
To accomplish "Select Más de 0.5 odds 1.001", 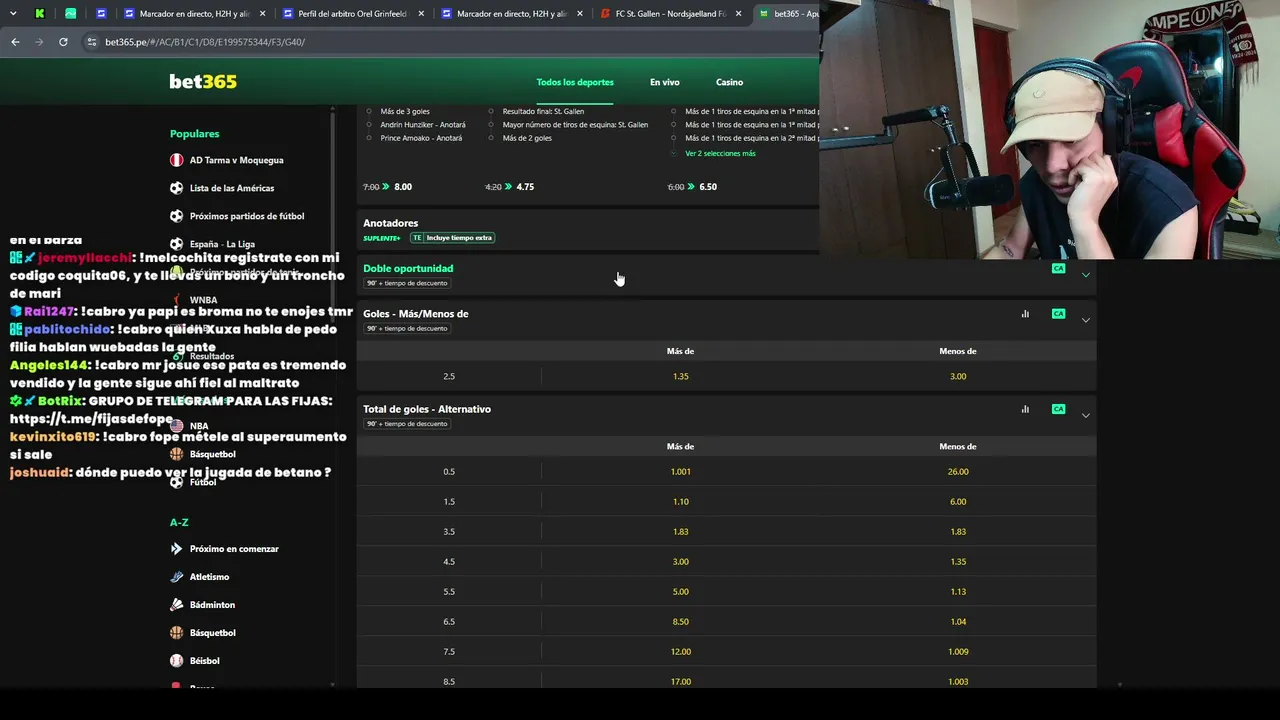I will pyautogui.click(x=680, y=472).
